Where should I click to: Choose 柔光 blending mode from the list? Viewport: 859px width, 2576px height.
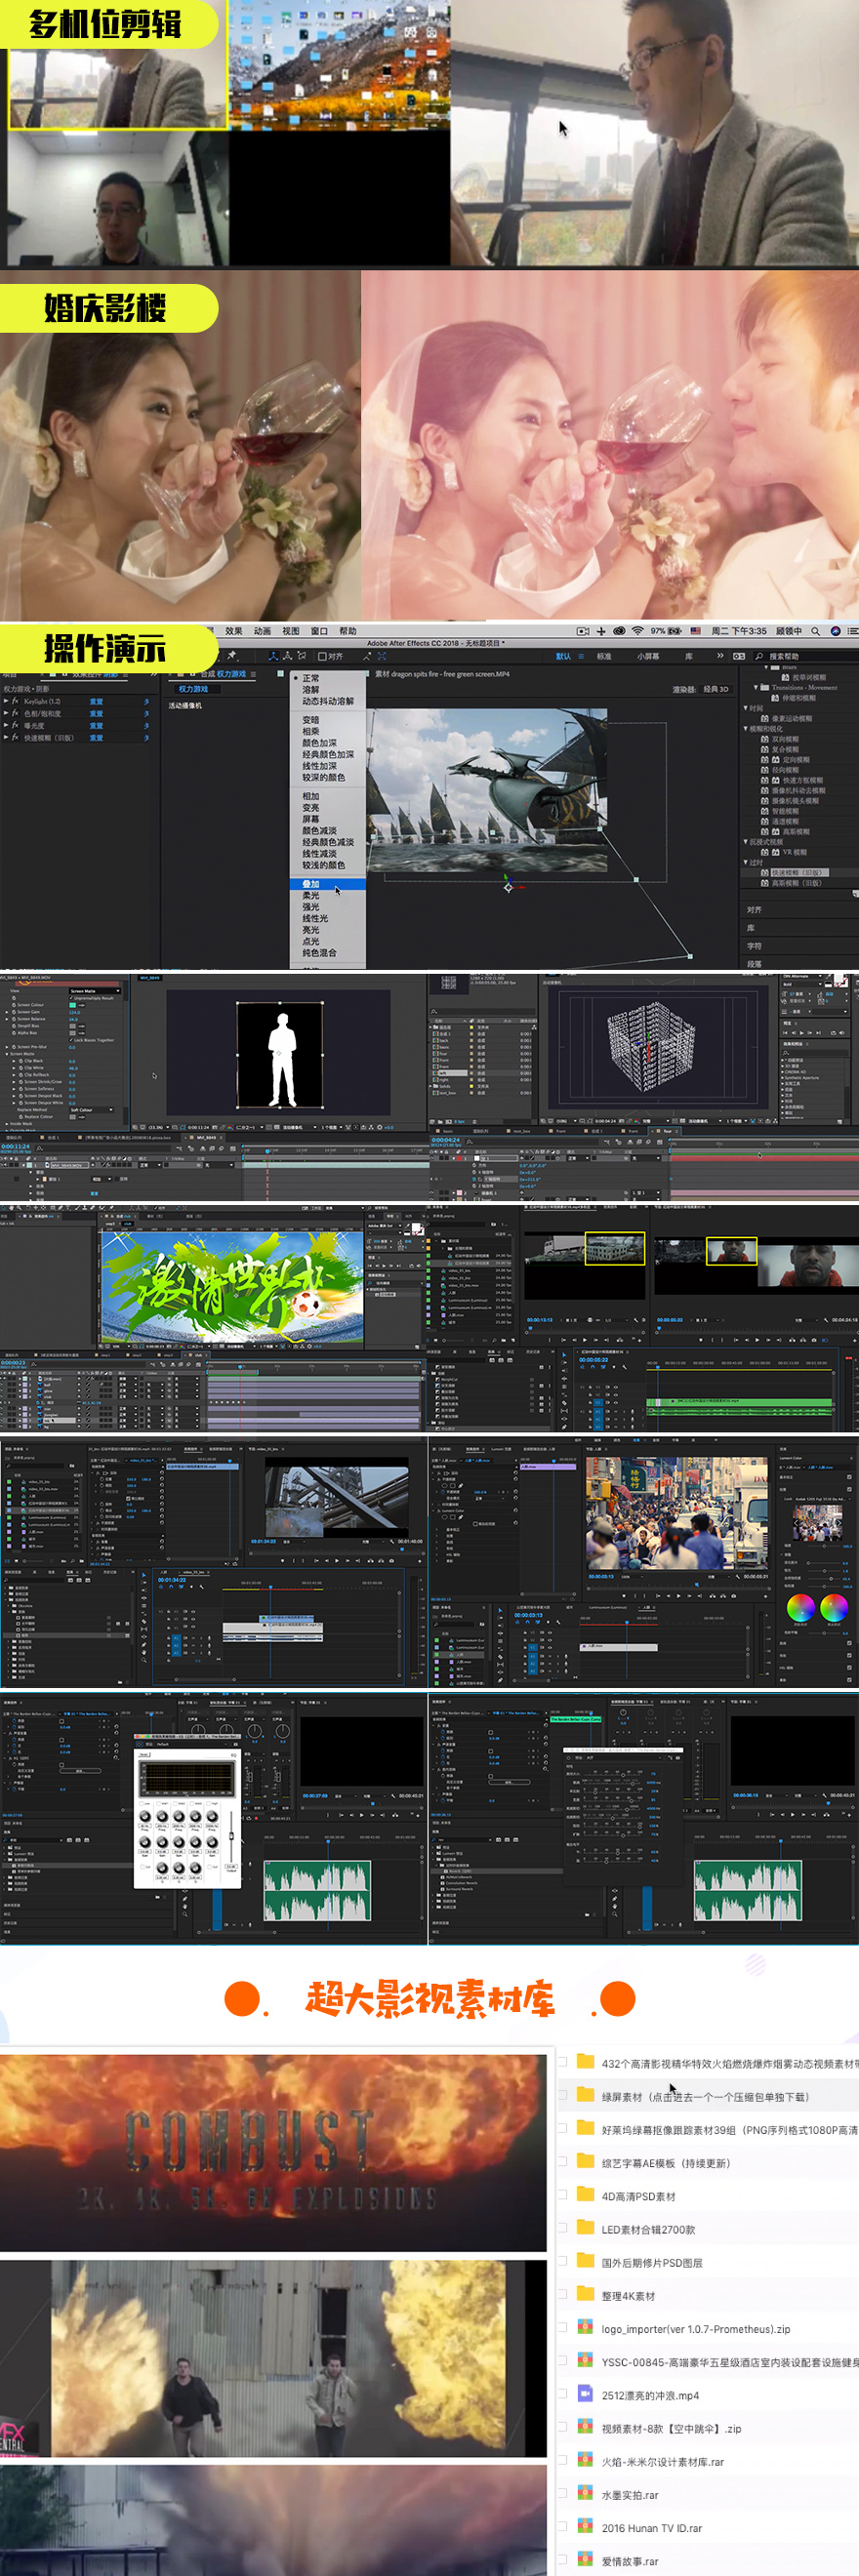328,896
